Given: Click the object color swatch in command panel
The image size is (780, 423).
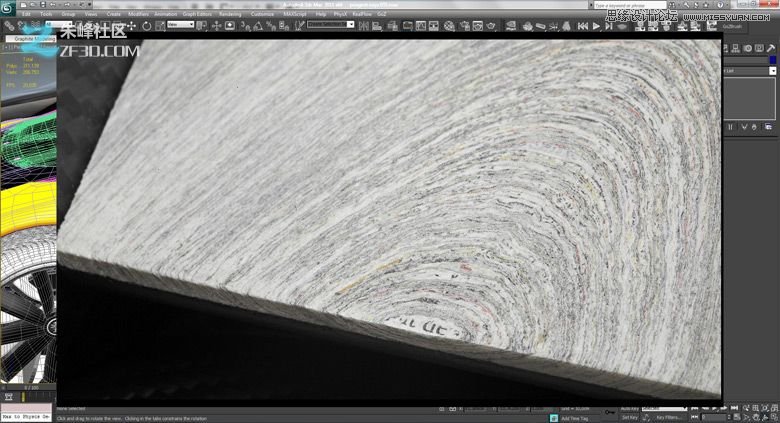Looking at the screenshot, I should pyautogui.click(x=773, y=60).
